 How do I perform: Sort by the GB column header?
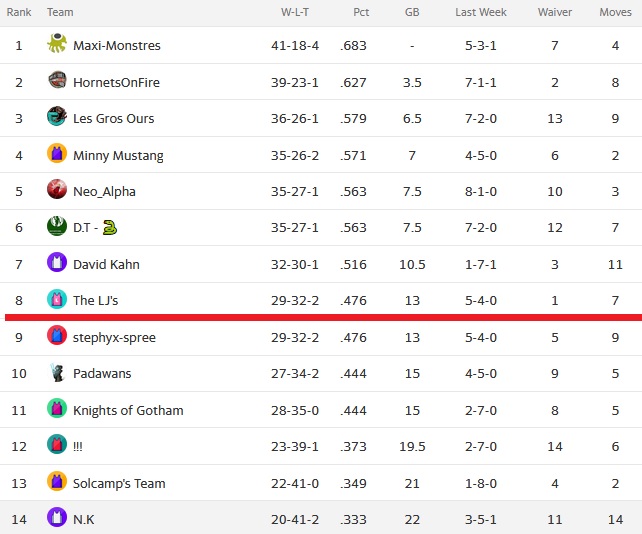pos(412,12)
